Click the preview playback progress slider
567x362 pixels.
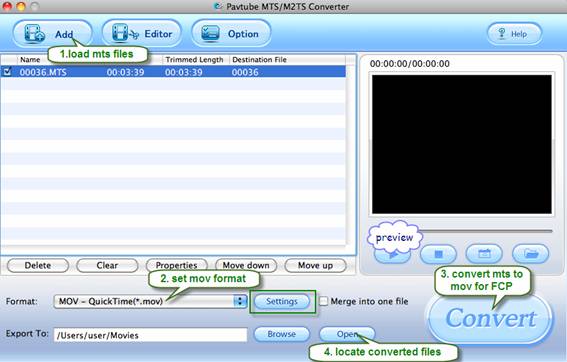(485, 231)
